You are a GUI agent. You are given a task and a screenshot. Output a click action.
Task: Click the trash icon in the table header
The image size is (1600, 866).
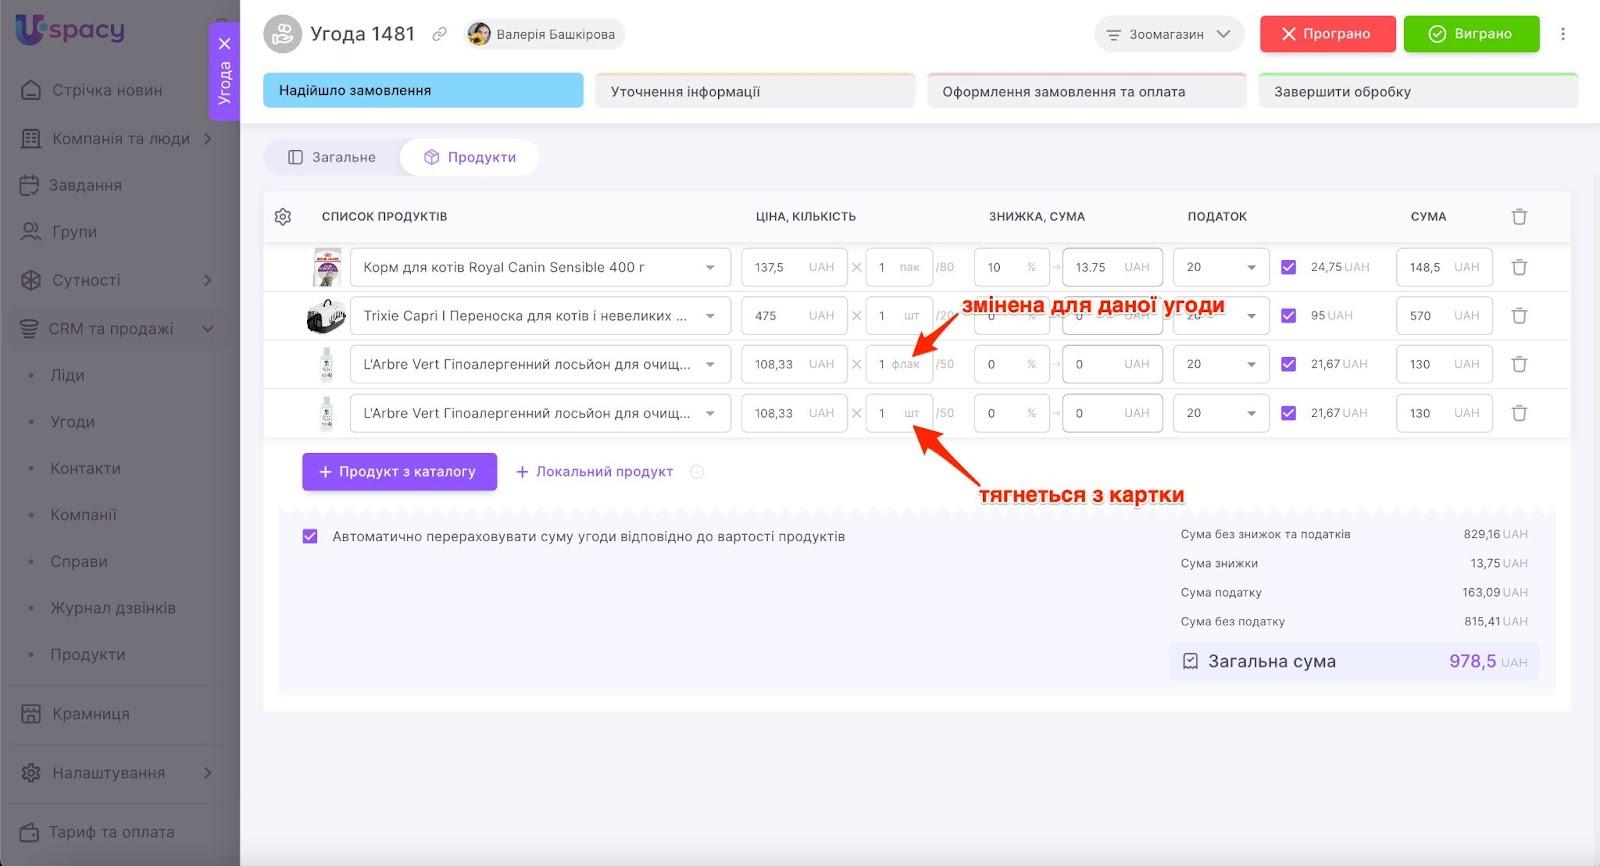click(1519, 217)
